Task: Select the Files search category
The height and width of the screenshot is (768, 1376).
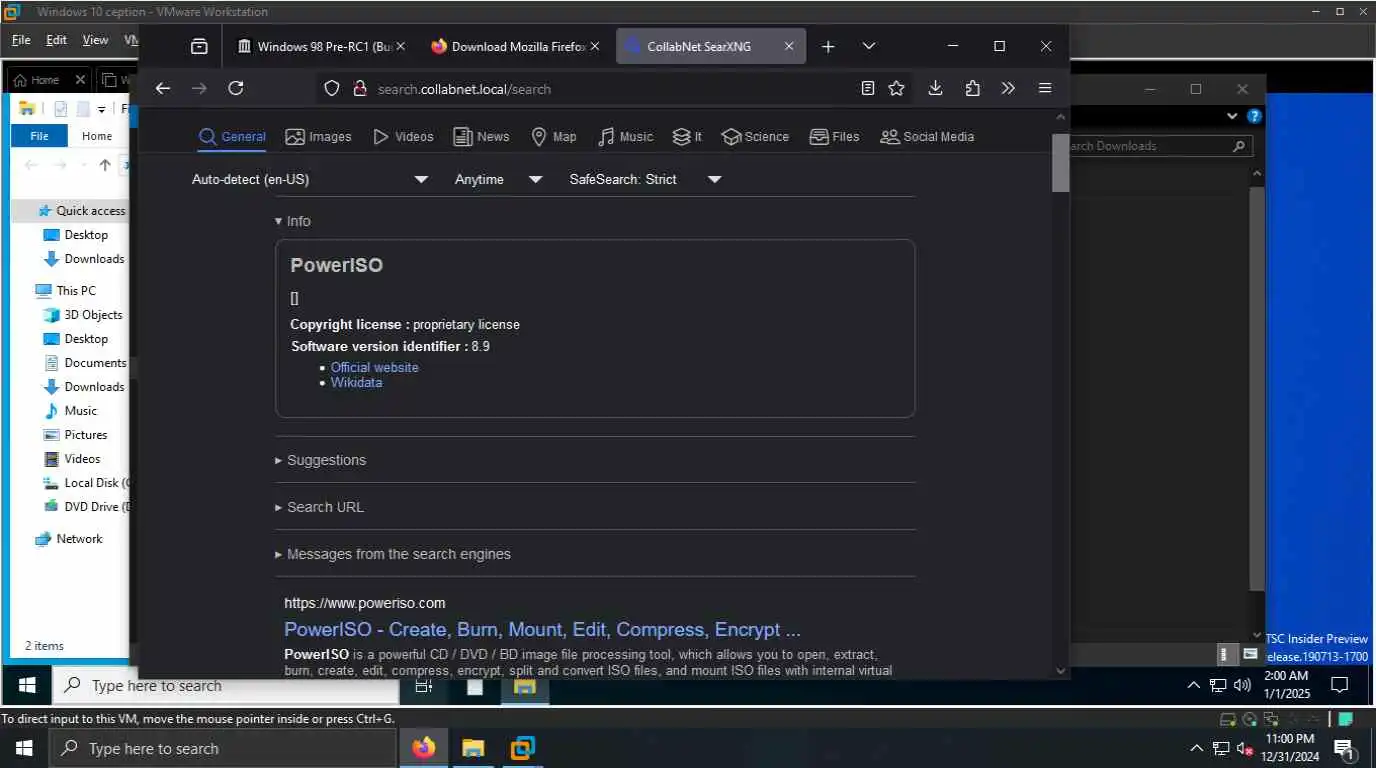Action: pyautogui.click(x=834, y=137)
